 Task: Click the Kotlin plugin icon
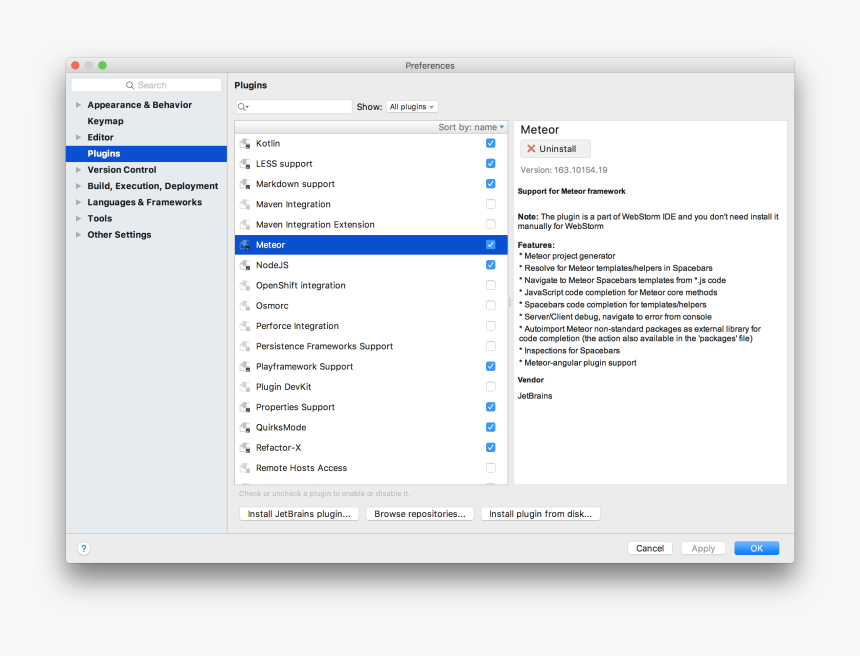pyautogui.click(x=245, y=144)
